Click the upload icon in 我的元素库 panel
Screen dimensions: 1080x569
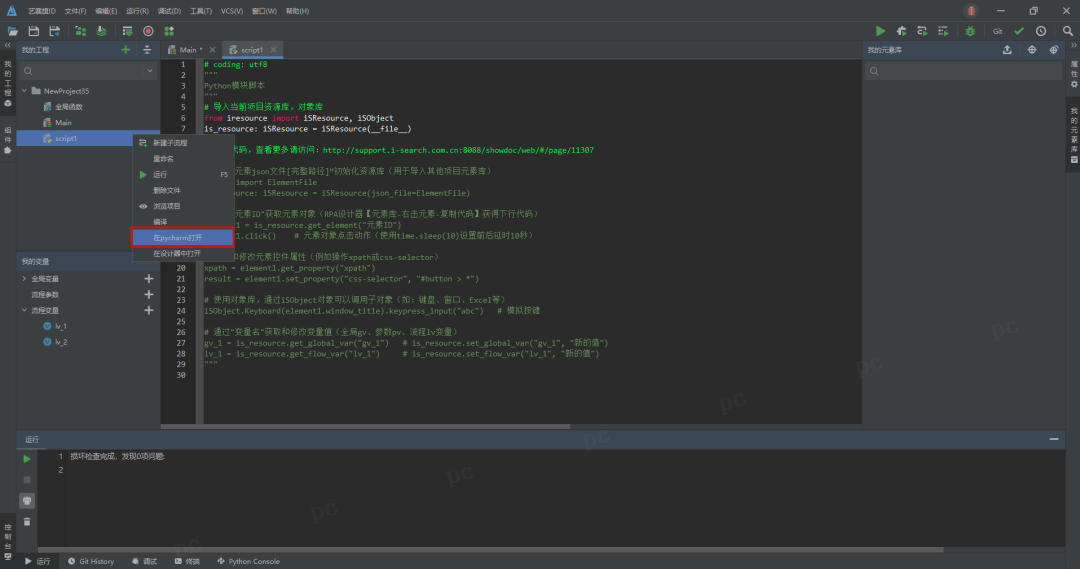tap(1007, 50)
